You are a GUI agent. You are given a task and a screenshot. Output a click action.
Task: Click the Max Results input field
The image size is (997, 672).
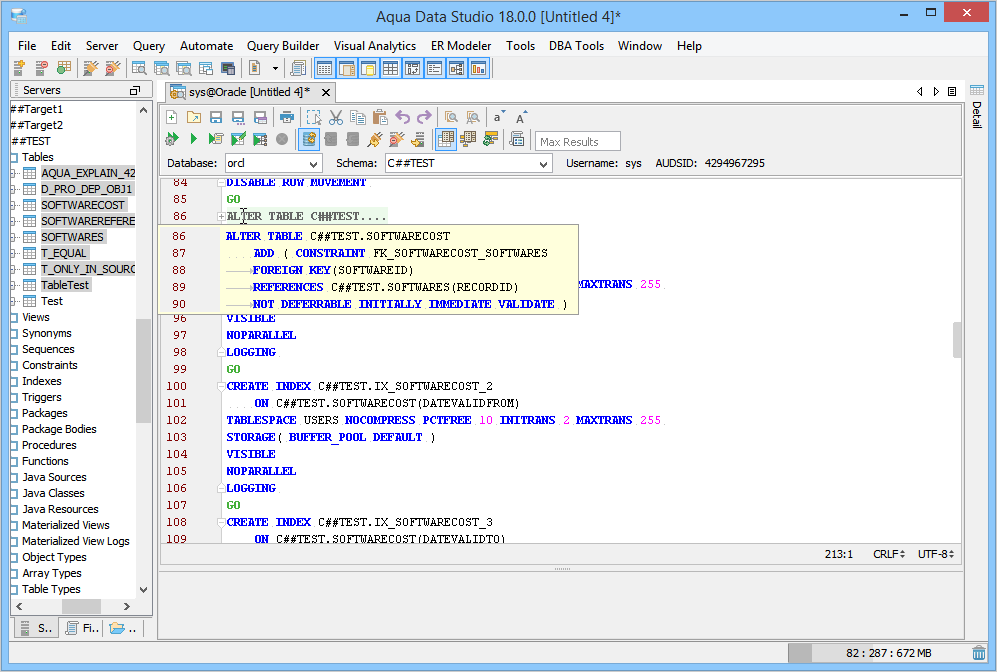[x=578, y=142]
